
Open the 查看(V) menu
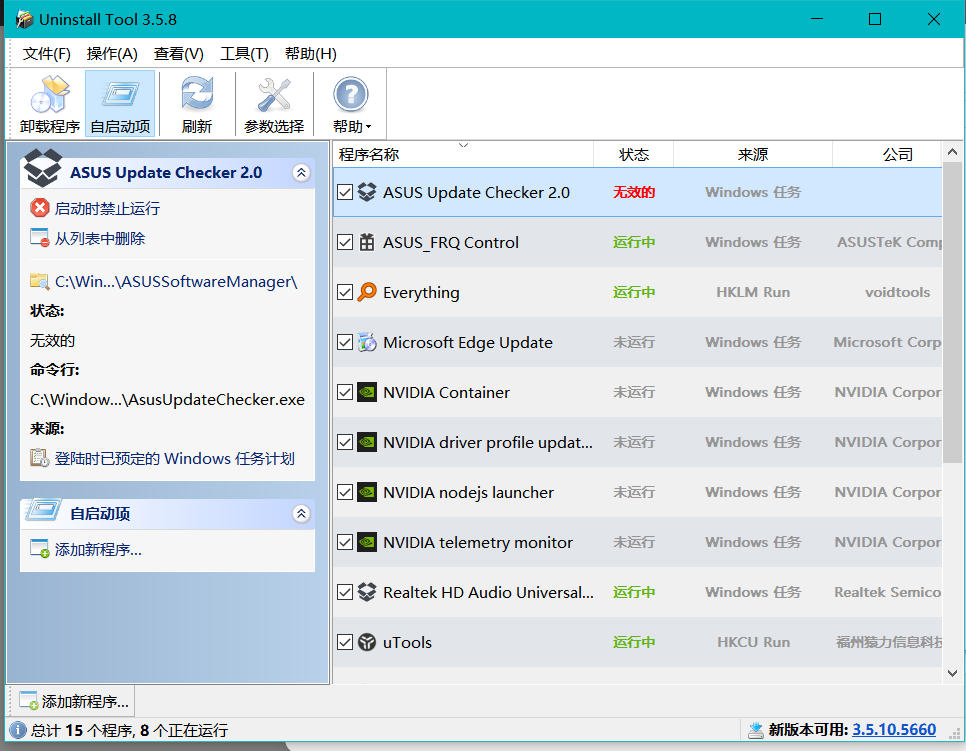178,54
